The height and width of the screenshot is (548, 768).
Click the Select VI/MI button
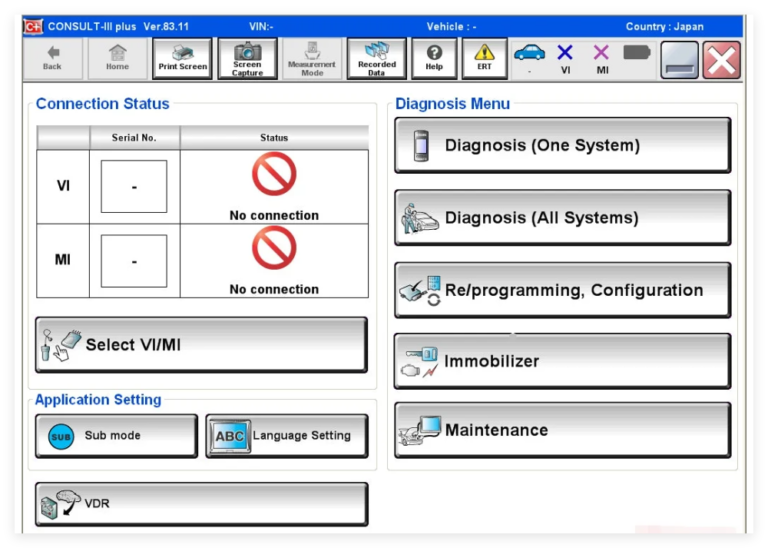click(201, 345)
